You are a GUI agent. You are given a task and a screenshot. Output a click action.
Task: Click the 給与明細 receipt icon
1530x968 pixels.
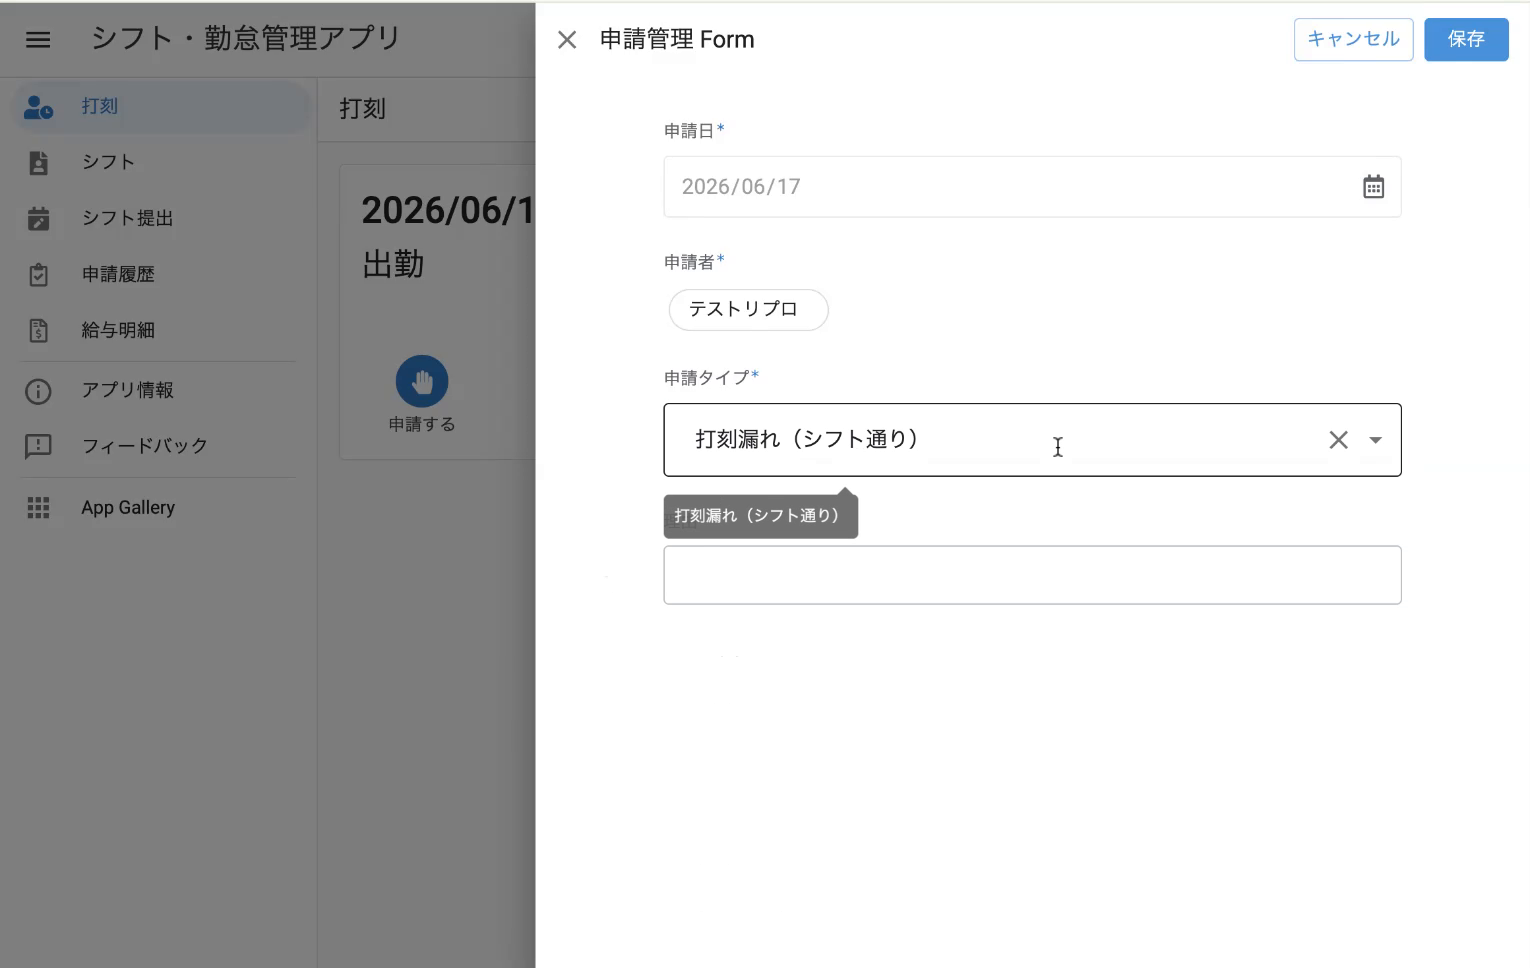tap(38, 331)
